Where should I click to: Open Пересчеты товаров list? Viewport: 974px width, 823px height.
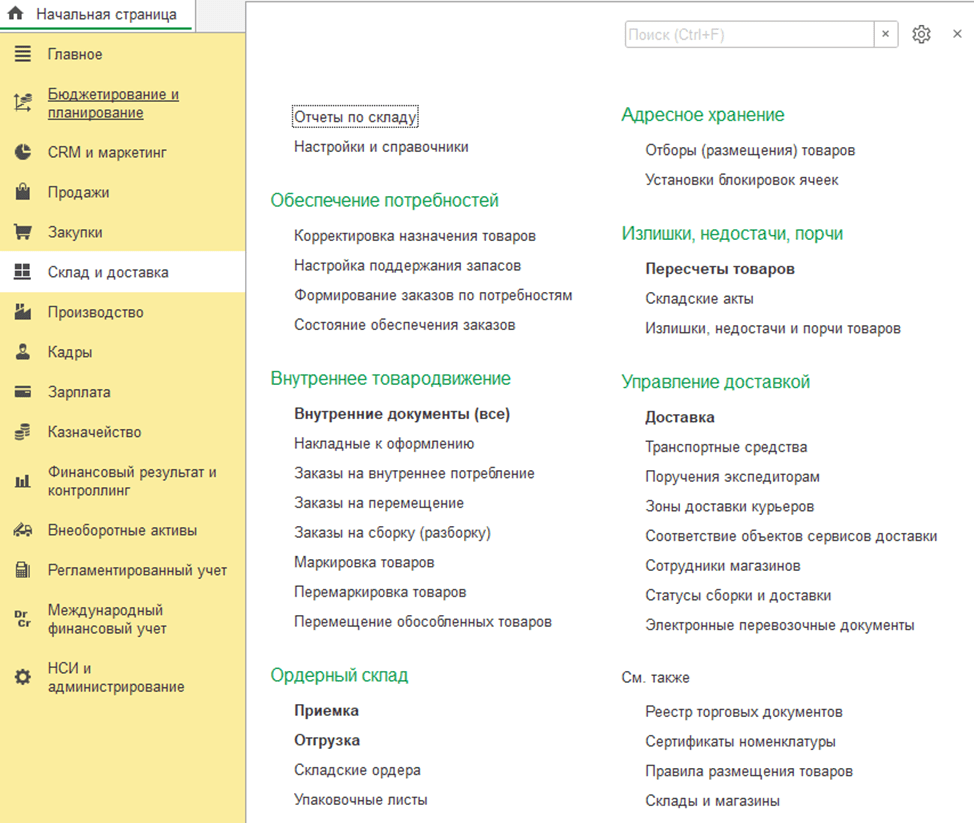tap(719, 269)
